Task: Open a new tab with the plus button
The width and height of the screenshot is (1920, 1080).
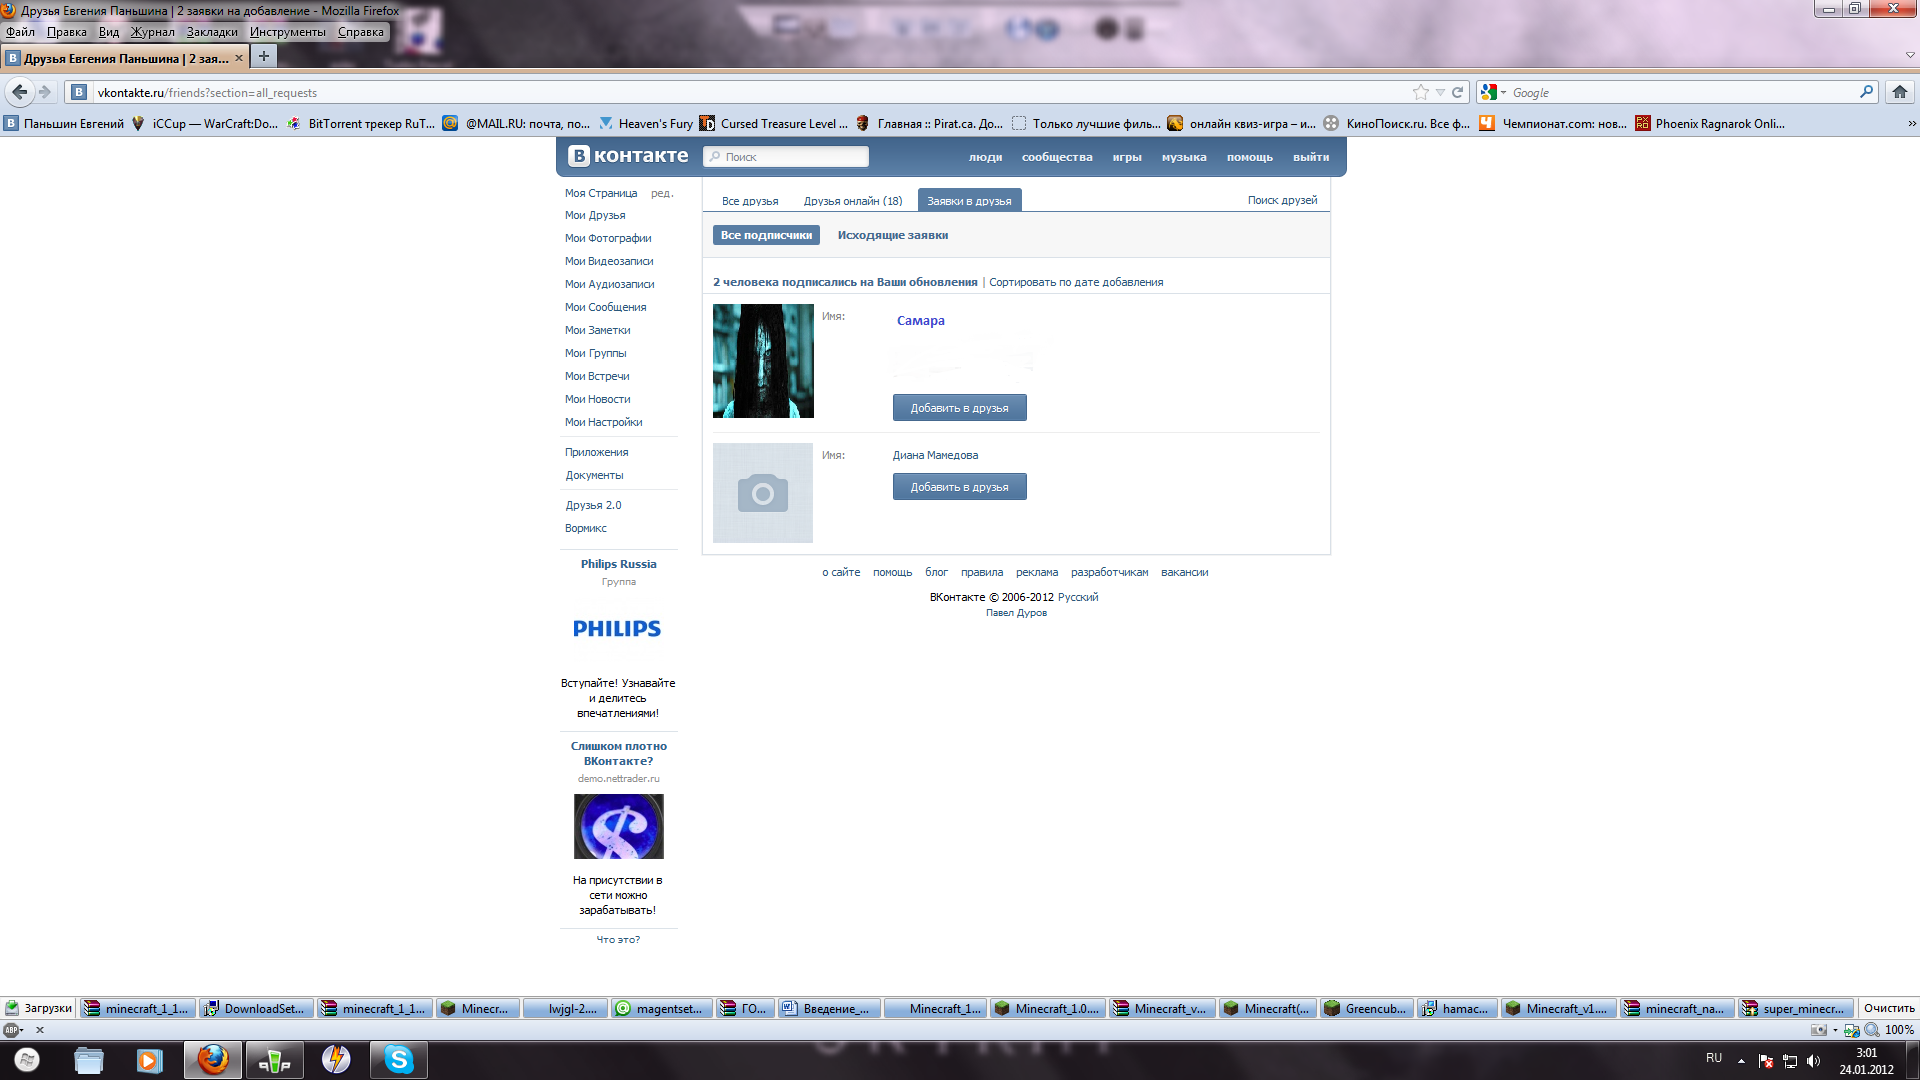Action: (263, 57)
